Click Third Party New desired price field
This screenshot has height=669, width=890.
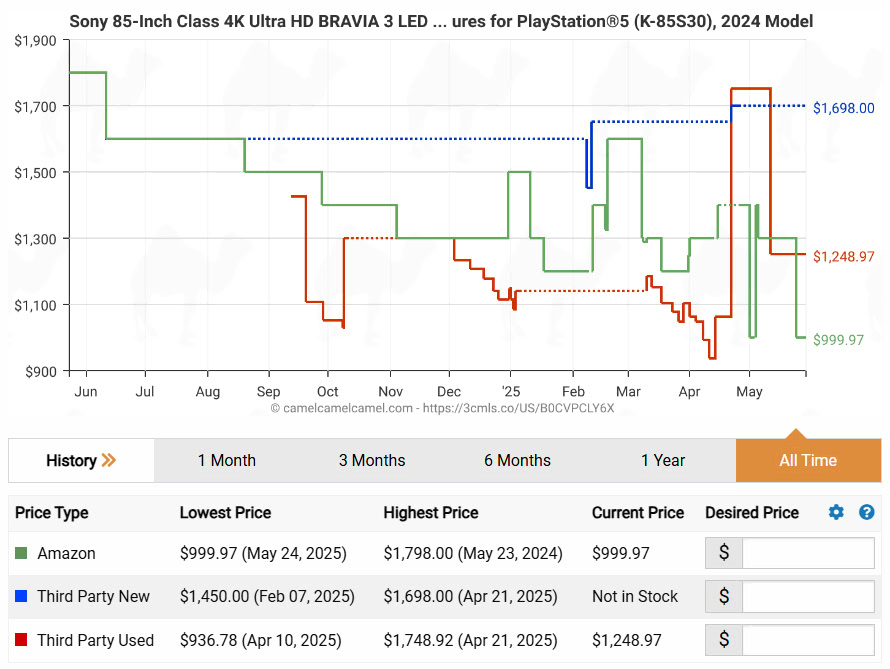807,597
